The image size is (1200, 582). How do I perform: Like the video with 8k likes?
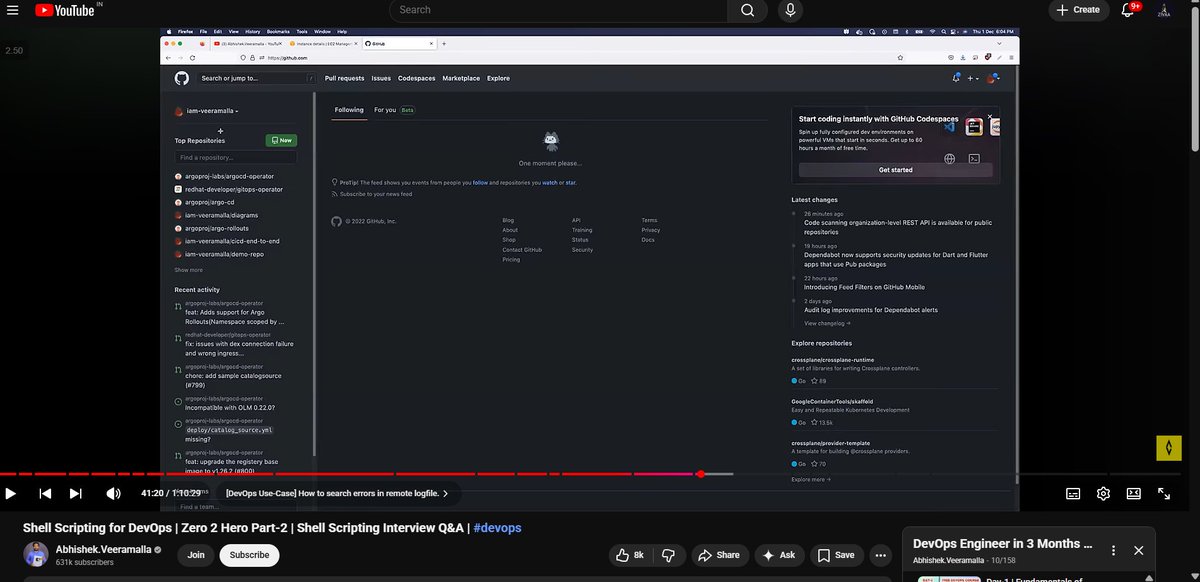pyautogui.click(x=630, y=555)
